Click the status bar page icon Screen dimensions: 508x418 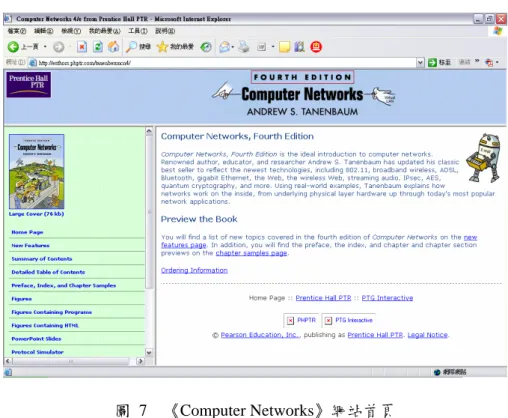click(8, 372)
